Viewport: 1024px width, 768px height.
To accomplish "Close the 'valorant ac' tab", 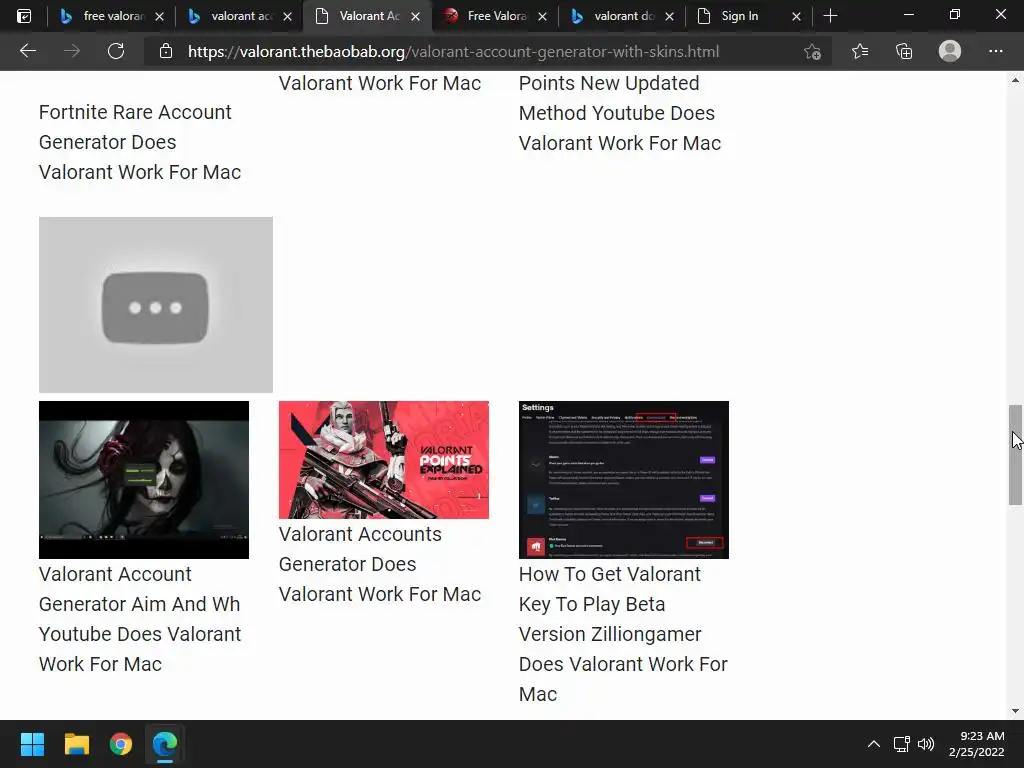I will click(x=287, y=17).
